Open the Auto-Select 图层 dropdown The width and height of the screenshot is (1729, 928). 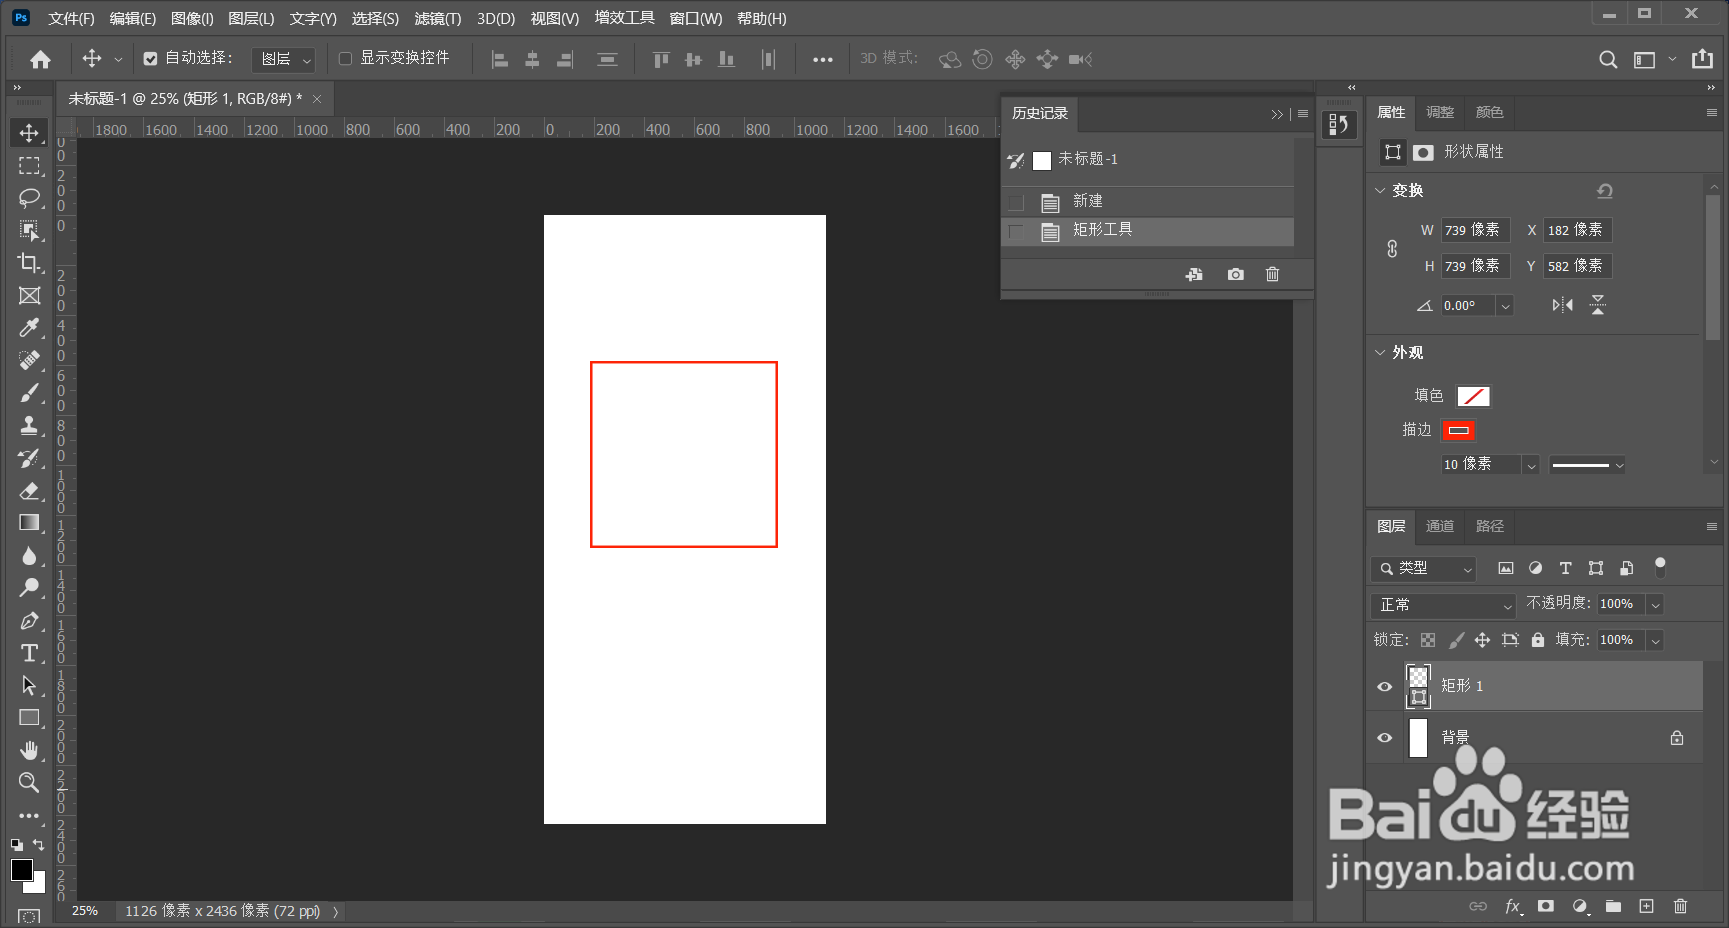[284, 60]
